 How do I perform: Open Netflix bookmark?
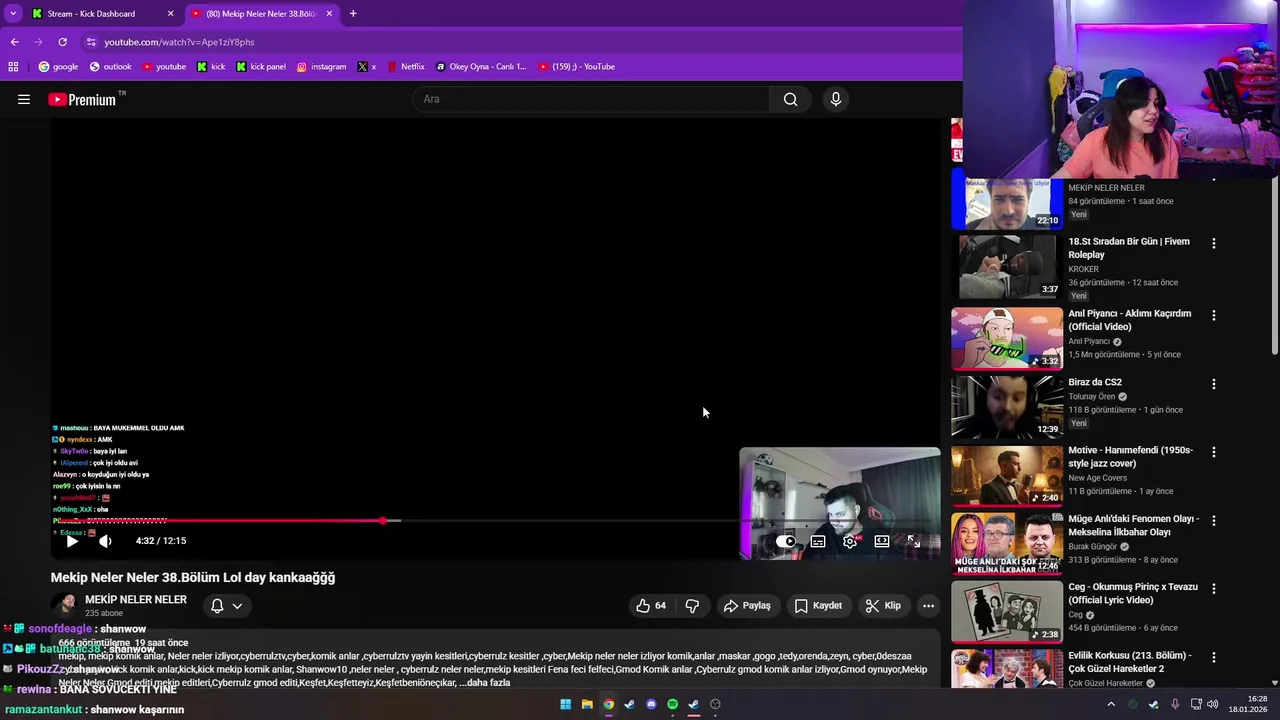[405, 67]
